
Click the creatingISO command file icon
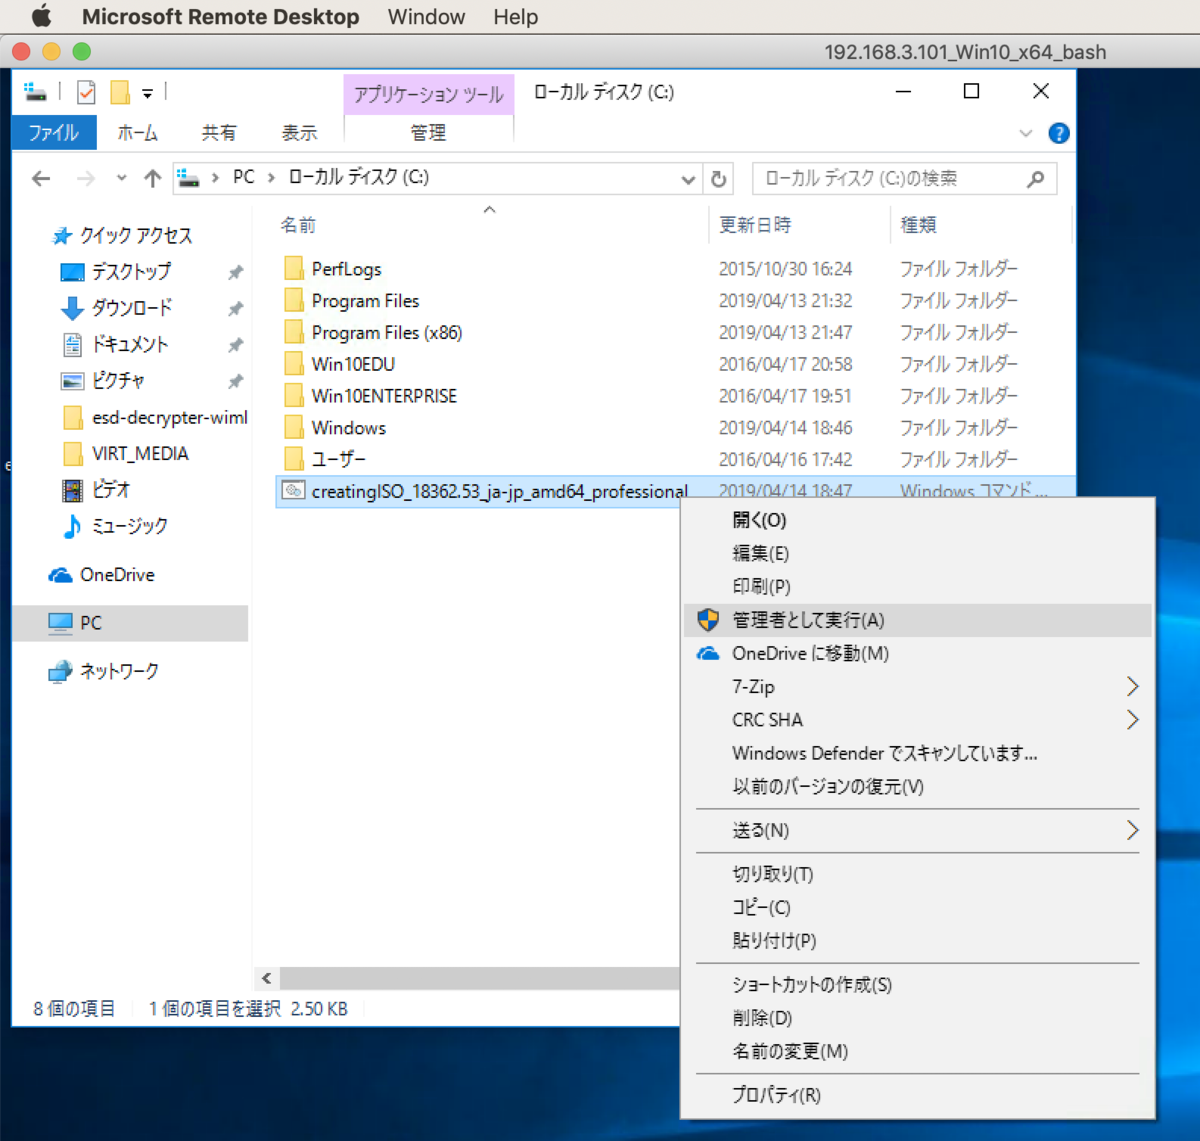(x=293, y=490)
